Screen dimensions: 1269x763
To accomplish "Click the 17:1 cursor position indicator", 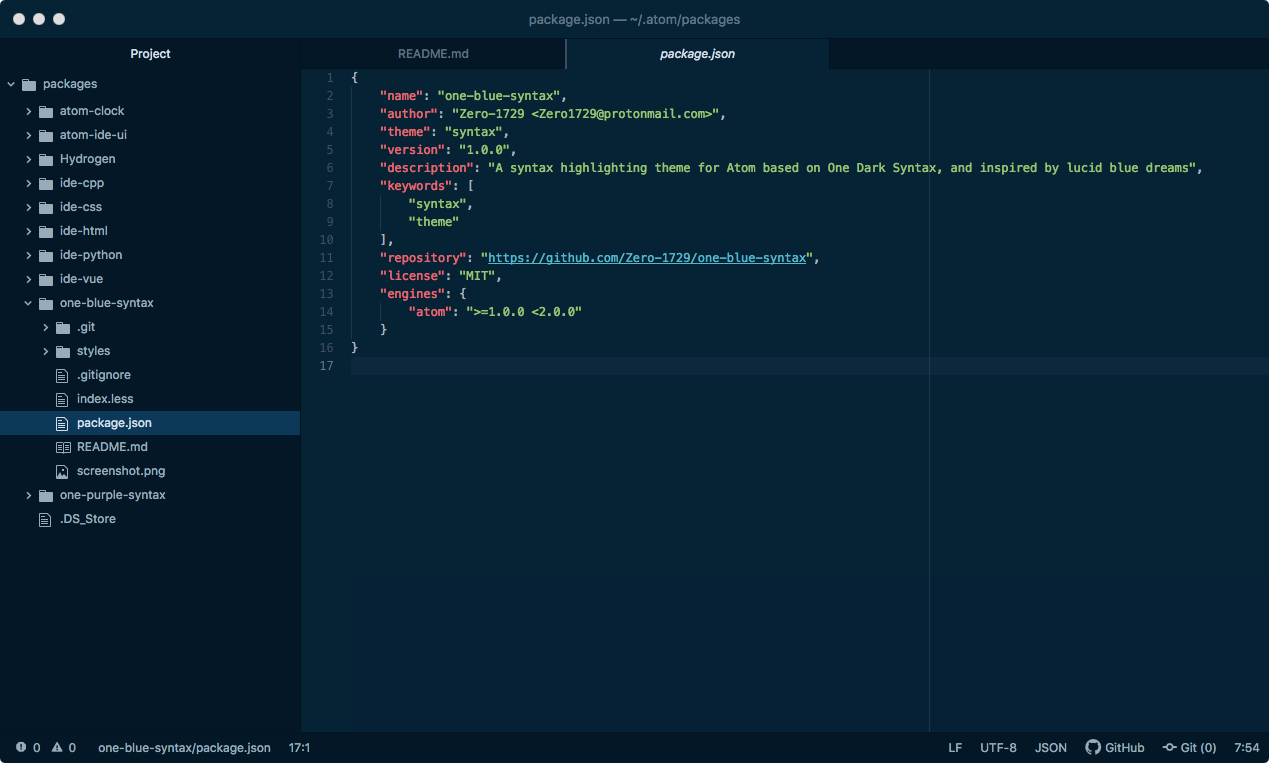I will (299, 747).
